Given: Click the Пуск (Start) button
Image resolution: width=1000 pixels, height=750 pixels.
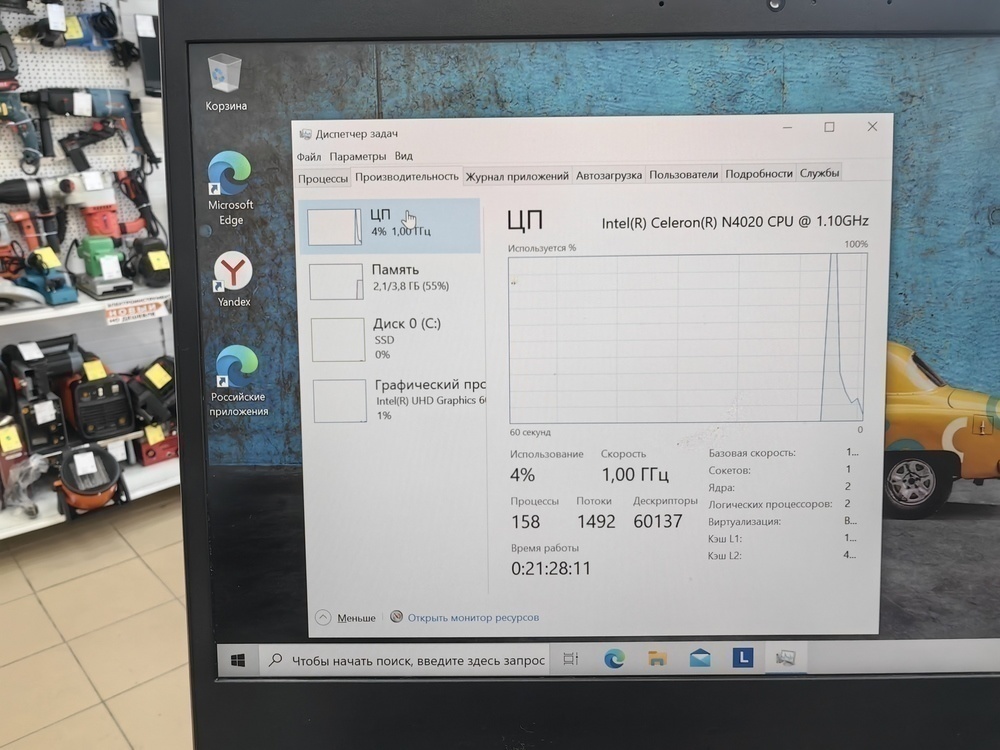Looking at the screenshot, I should pyautogui.click(x=237, y=660).
